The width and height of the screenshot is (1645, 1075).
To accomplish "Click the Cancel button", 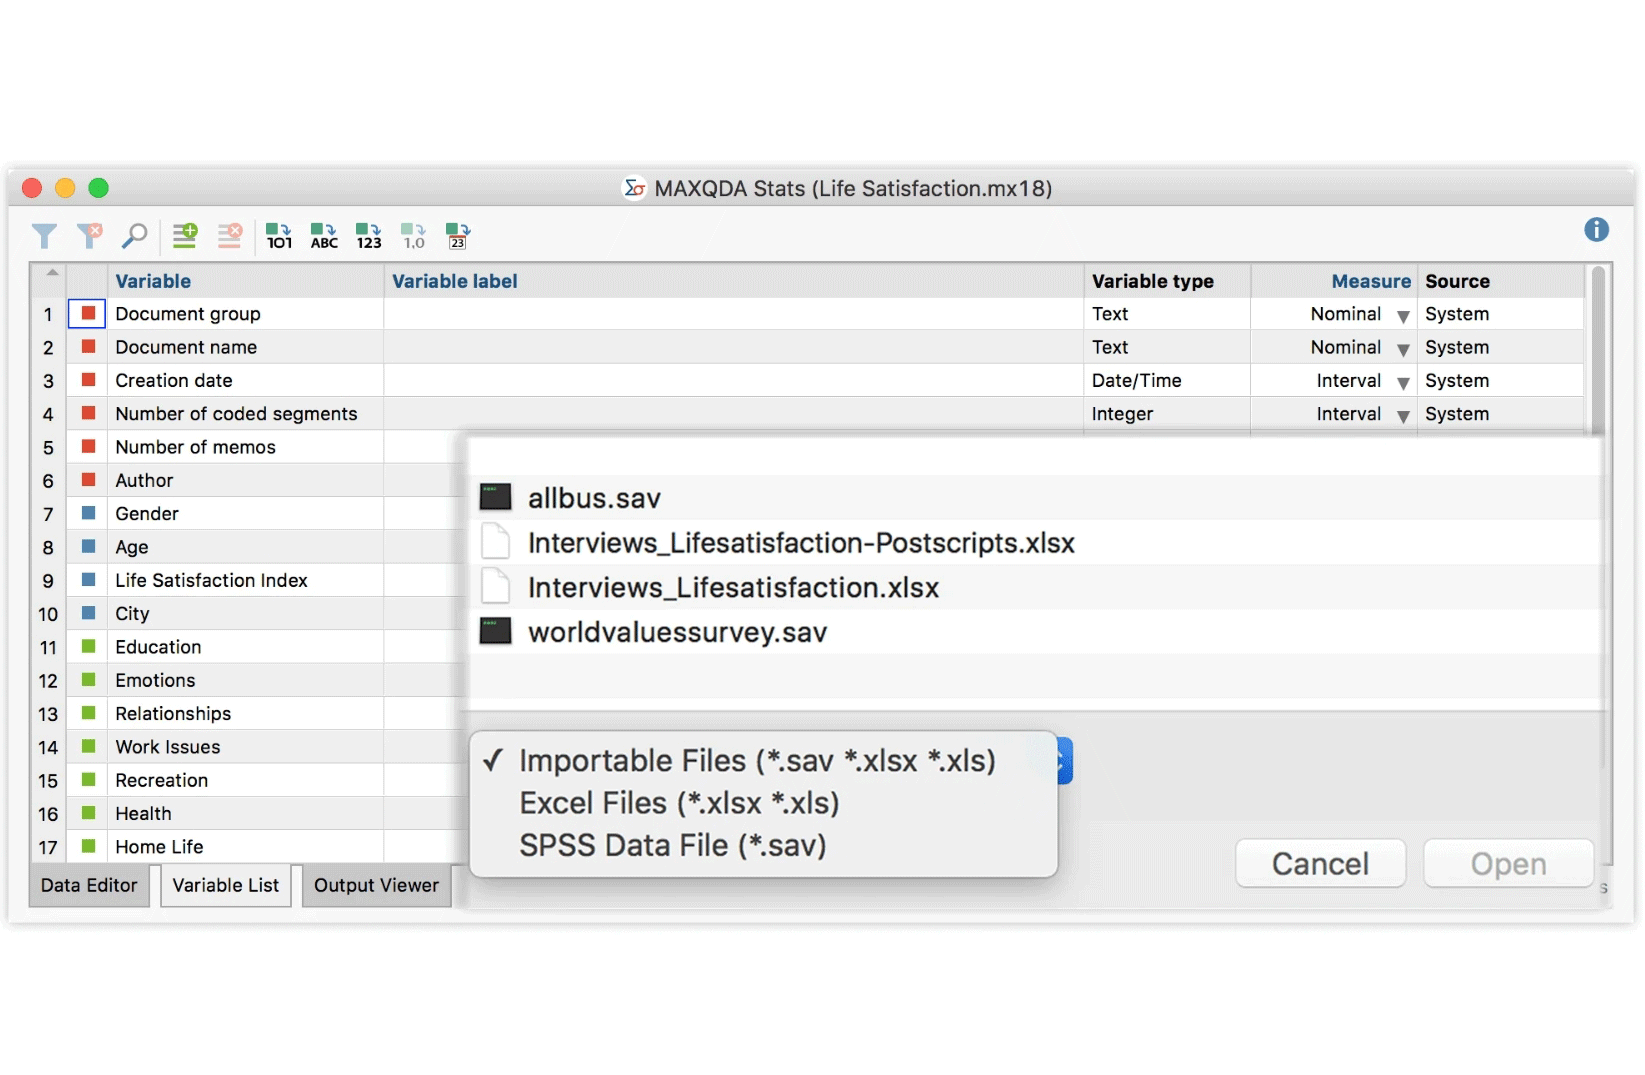I will pos(1320,863).
